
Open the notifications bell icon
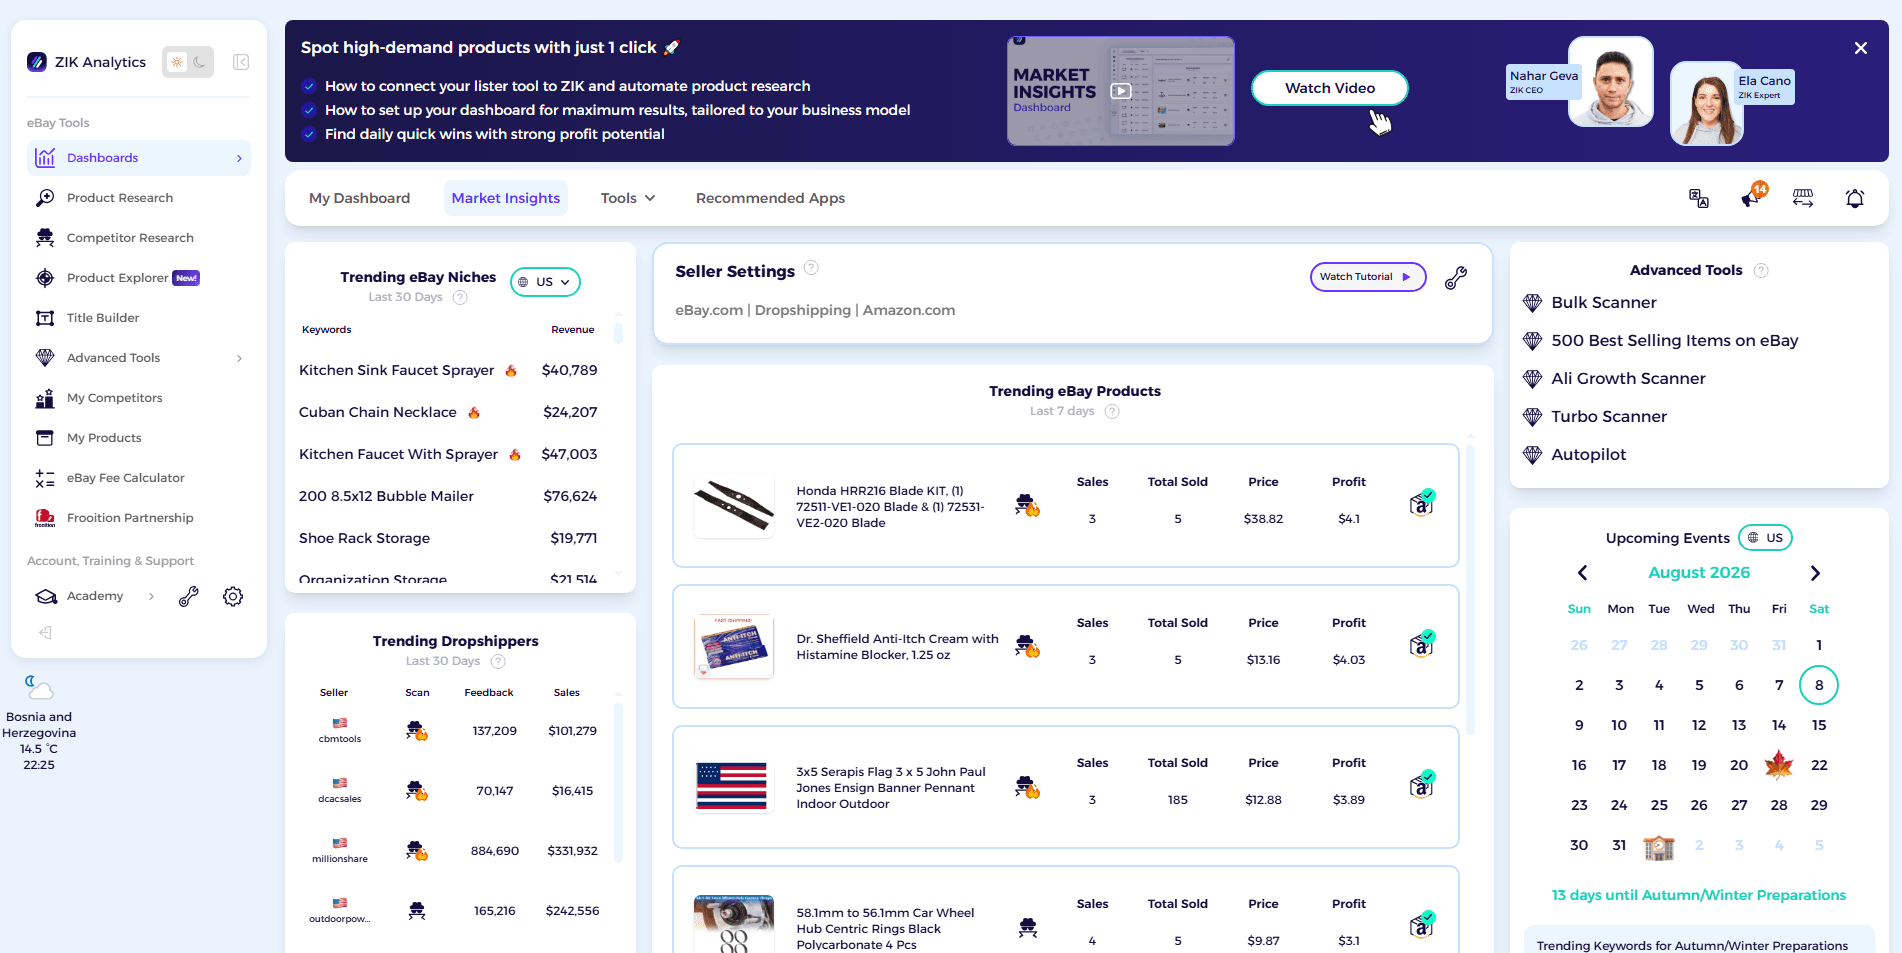(1855, 198)
